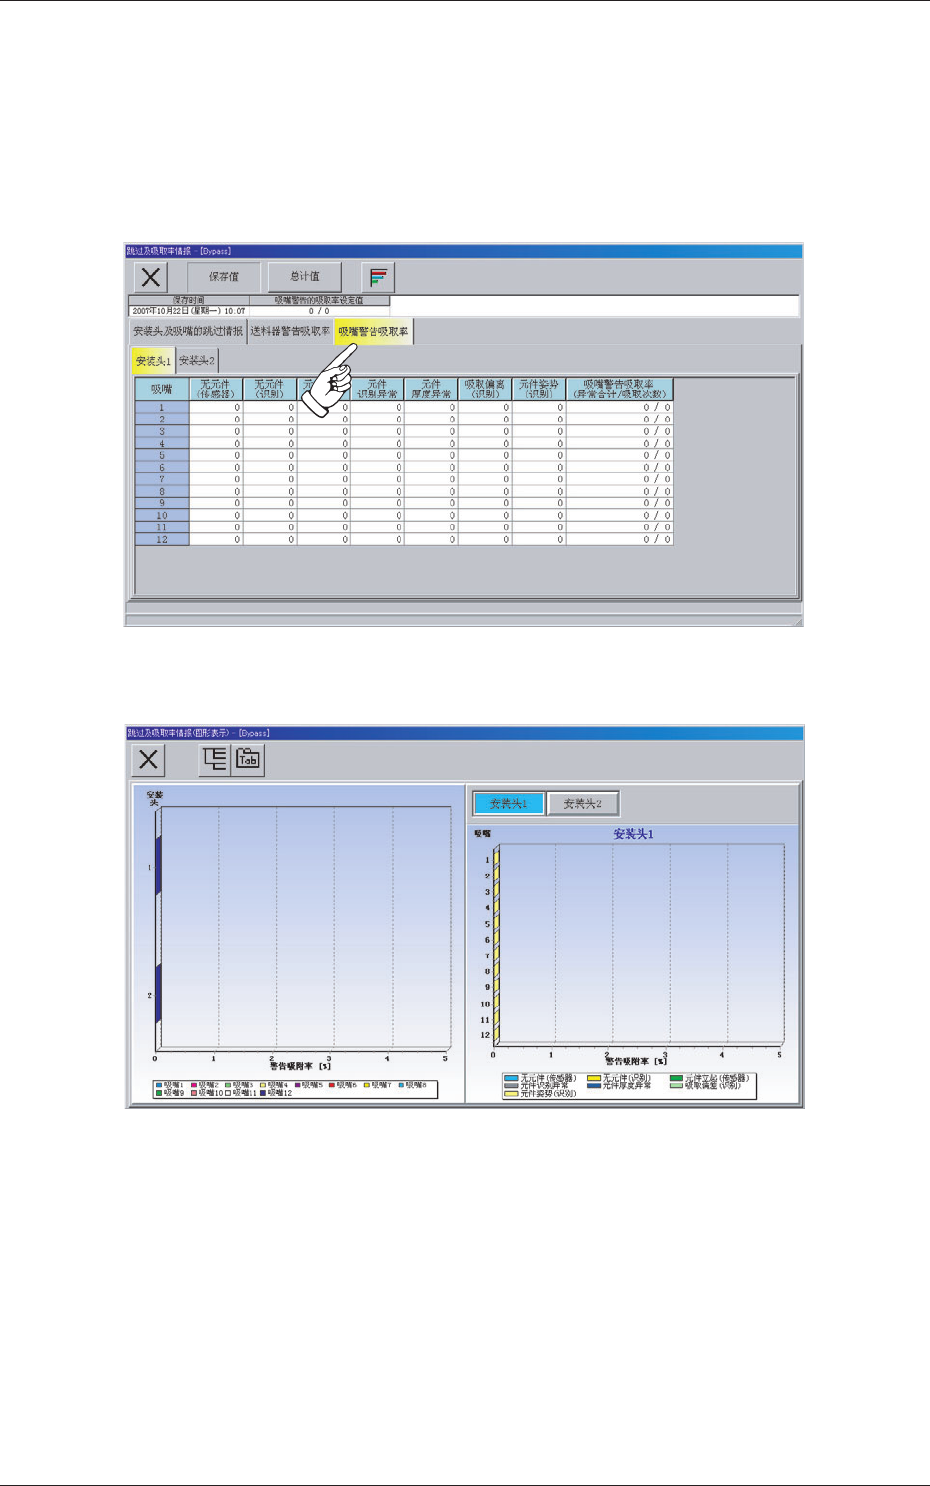Image resolution: width=930 pixels, height=1486 pixels.
Task: Click the 吸嘴 column header
Action: point(162,389)
